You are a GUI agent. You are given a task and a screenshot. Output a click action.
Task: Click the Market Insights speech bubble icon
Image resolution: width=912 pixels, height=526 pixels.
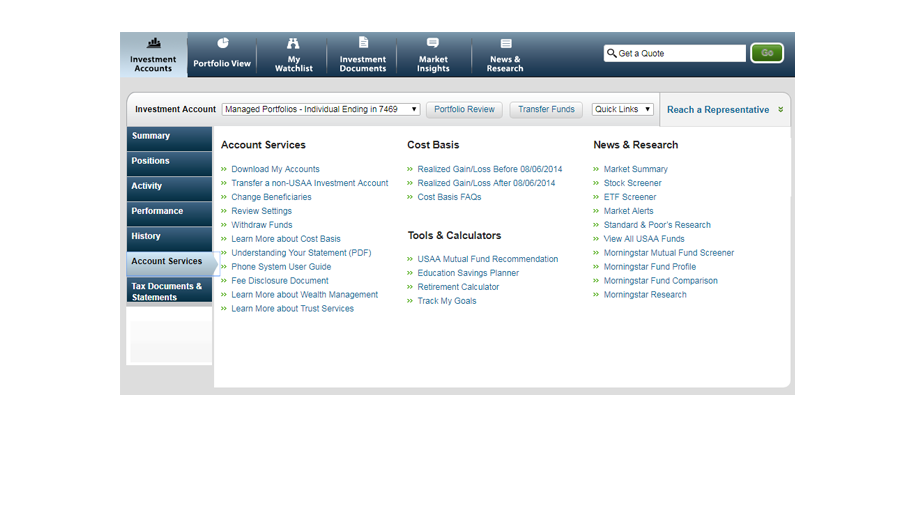433,43
